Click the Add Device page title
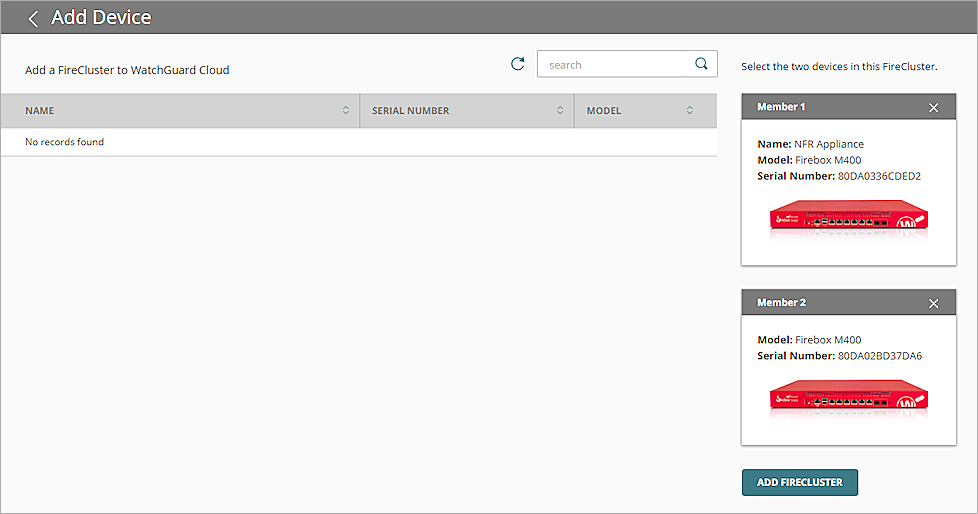Screen dimensions: 978x514 tap(101, 17)
